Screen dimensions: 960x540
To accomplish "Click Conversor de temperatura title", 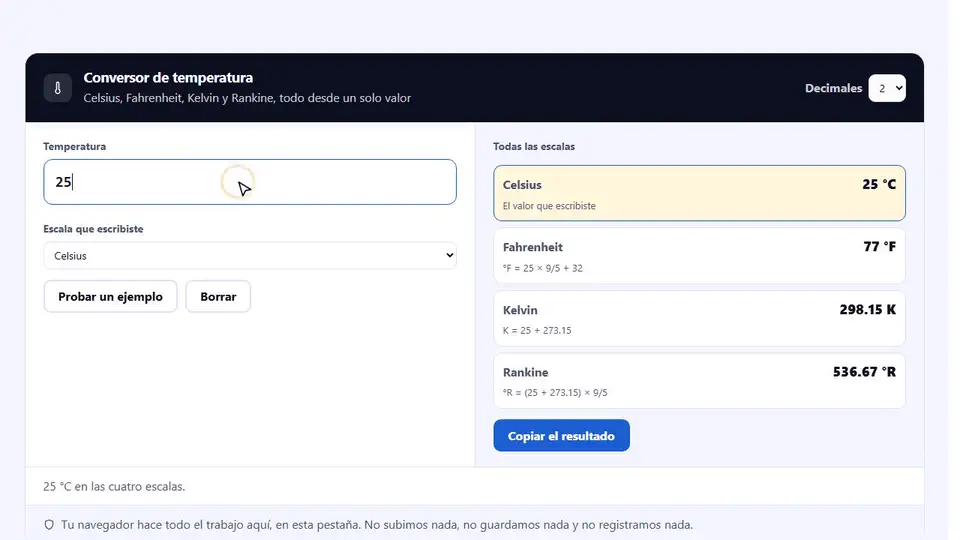I will [x=168, y=78].
